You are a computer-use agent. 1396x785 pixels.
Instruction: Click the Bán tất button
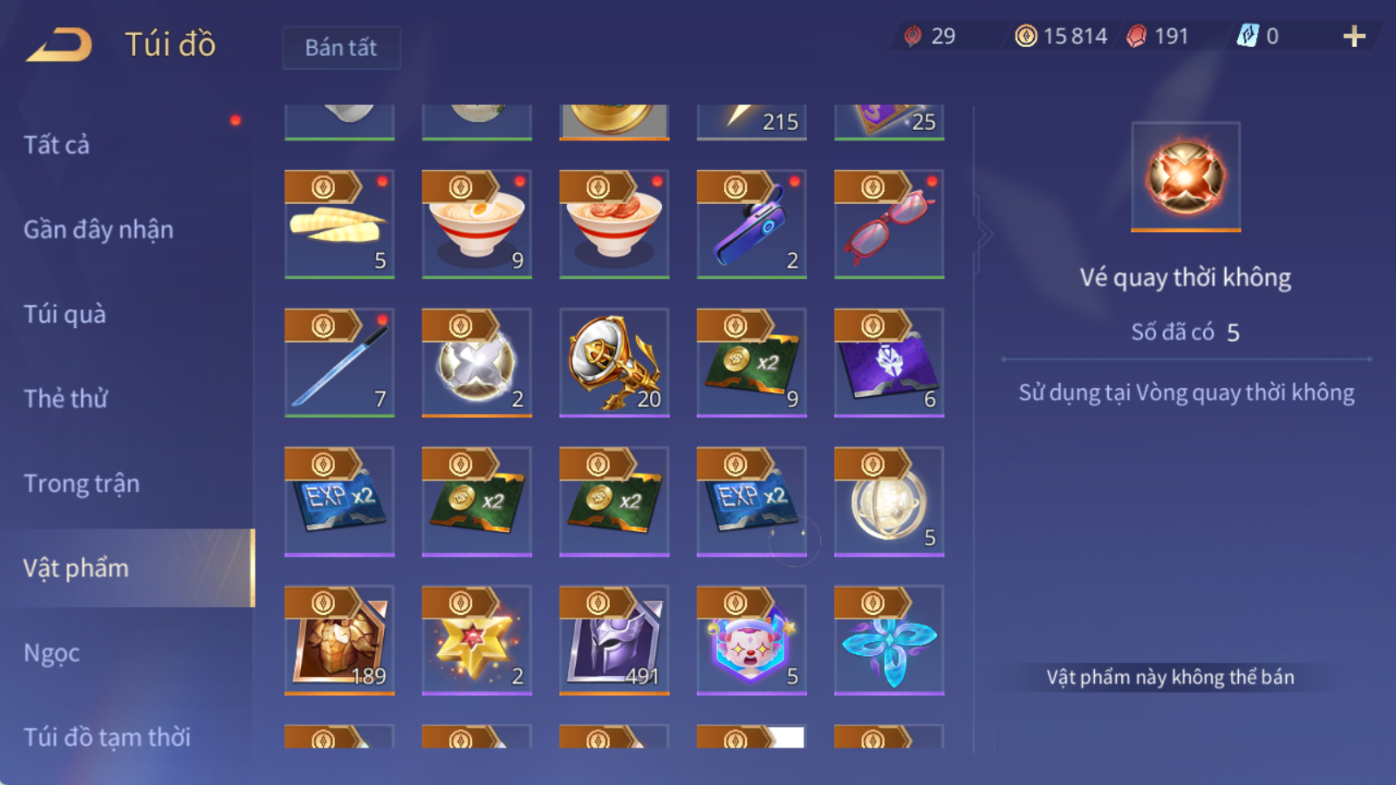click(x=341, y=48)
